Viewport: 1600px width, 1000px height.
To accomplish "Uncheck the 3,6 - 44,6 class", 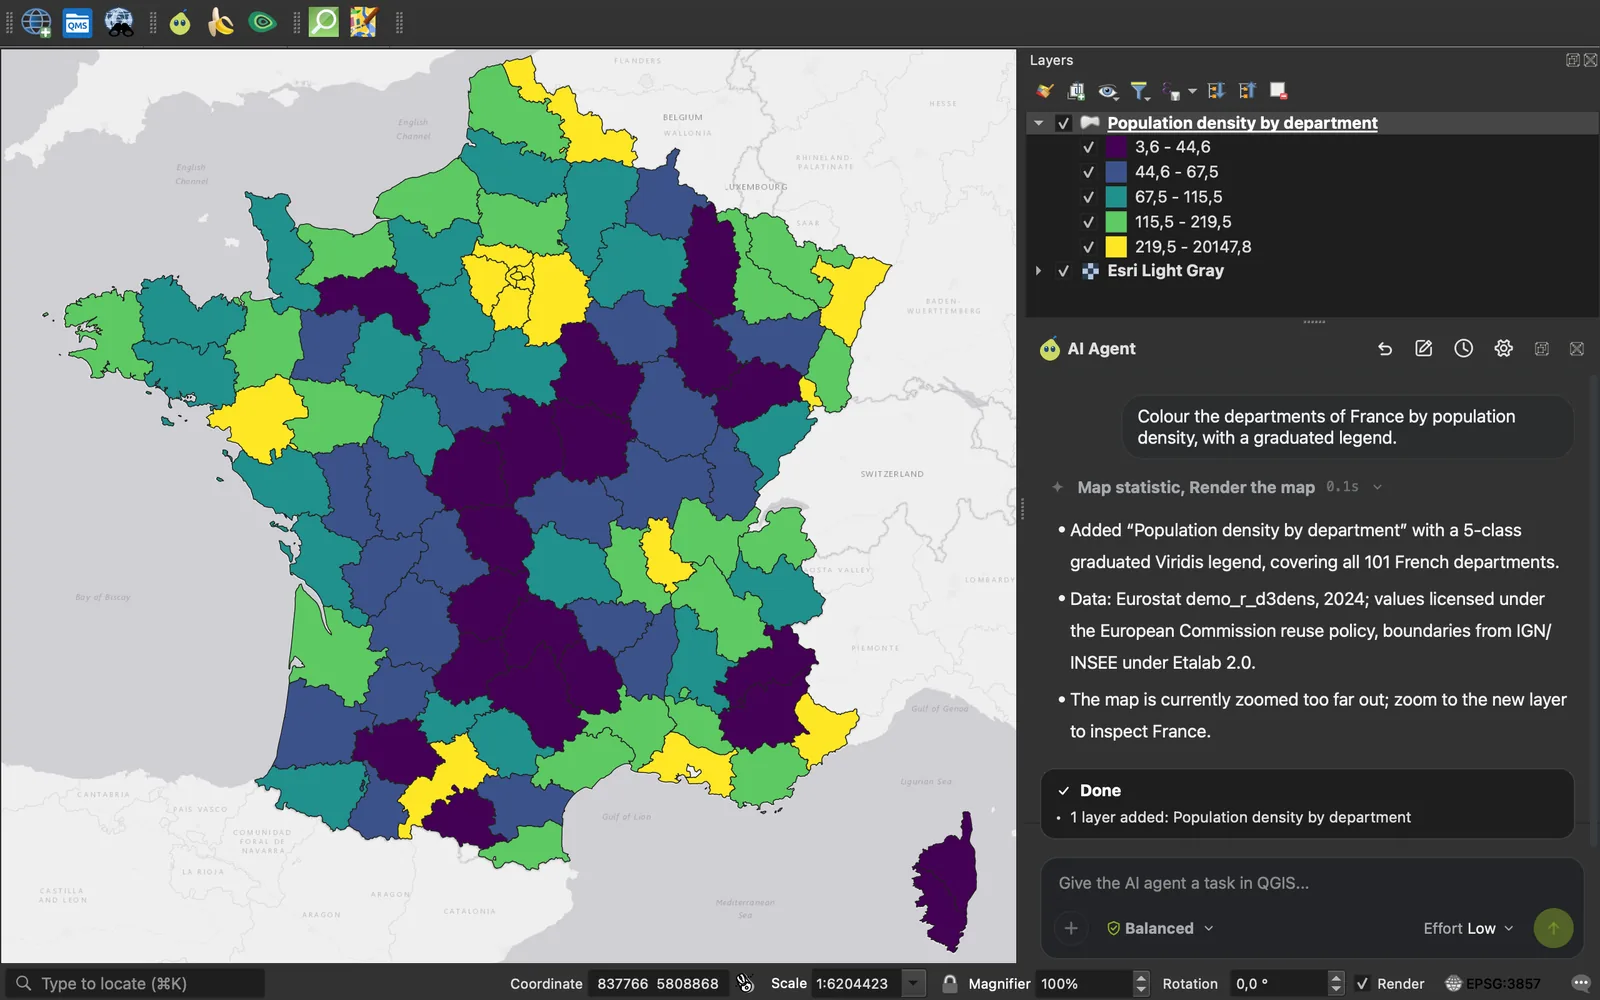I will click(1088, 147).
